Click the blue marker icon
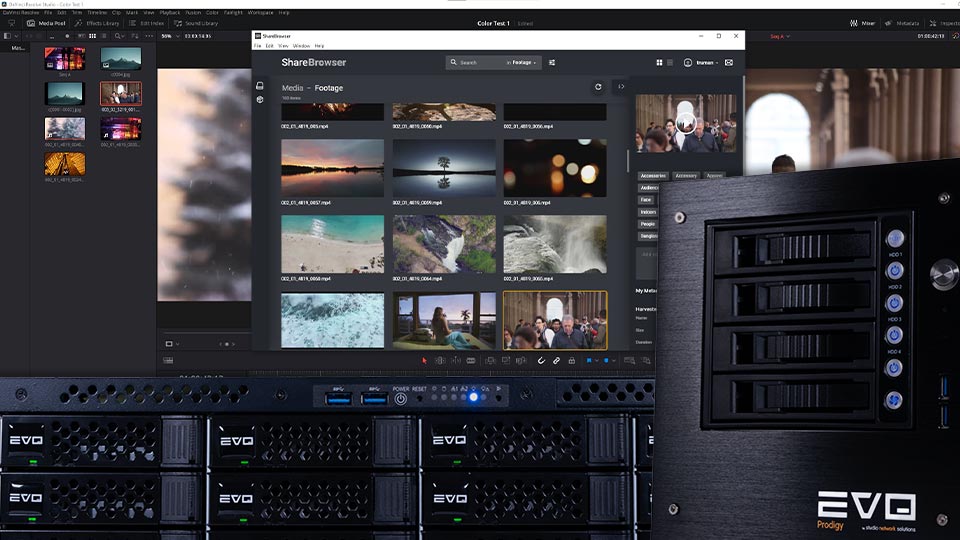960x540 pixels. click(x=606, y=361)
